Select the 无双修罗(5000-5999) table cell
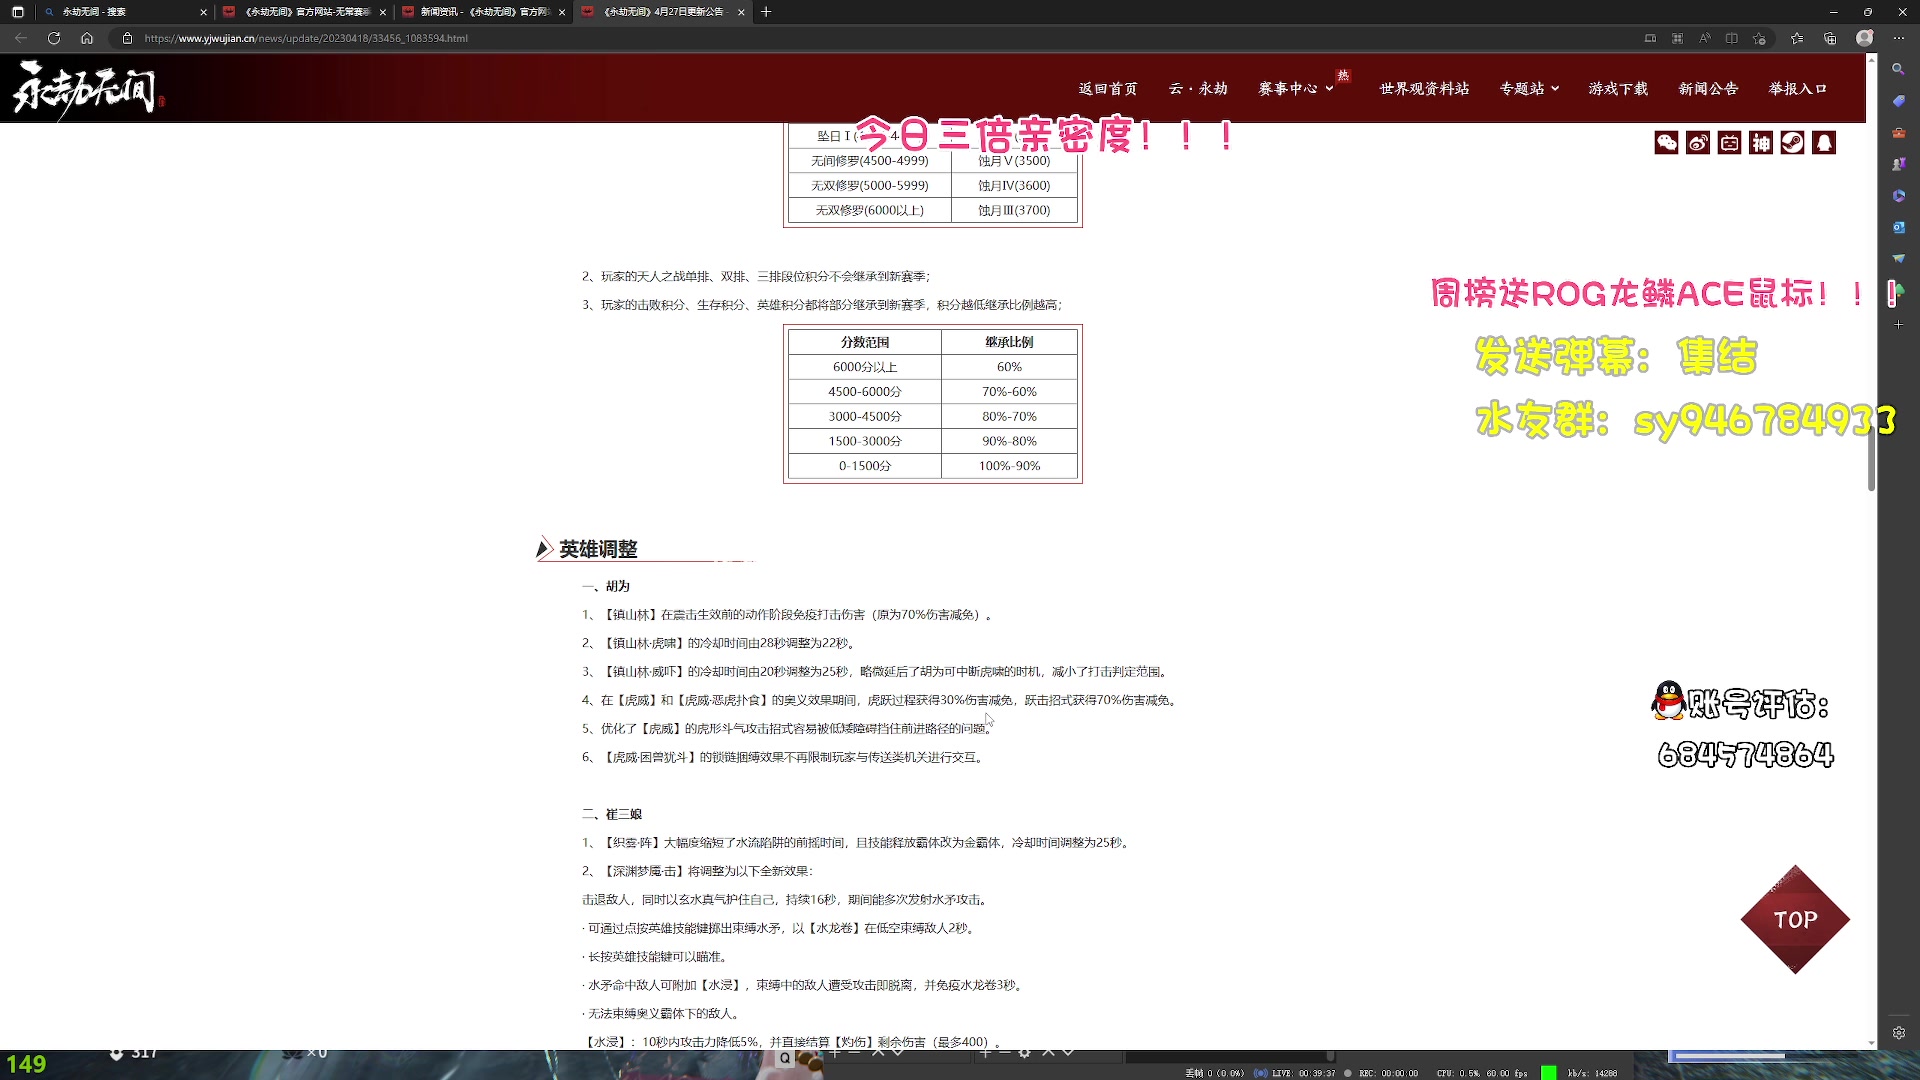 (x=869, y=185)
